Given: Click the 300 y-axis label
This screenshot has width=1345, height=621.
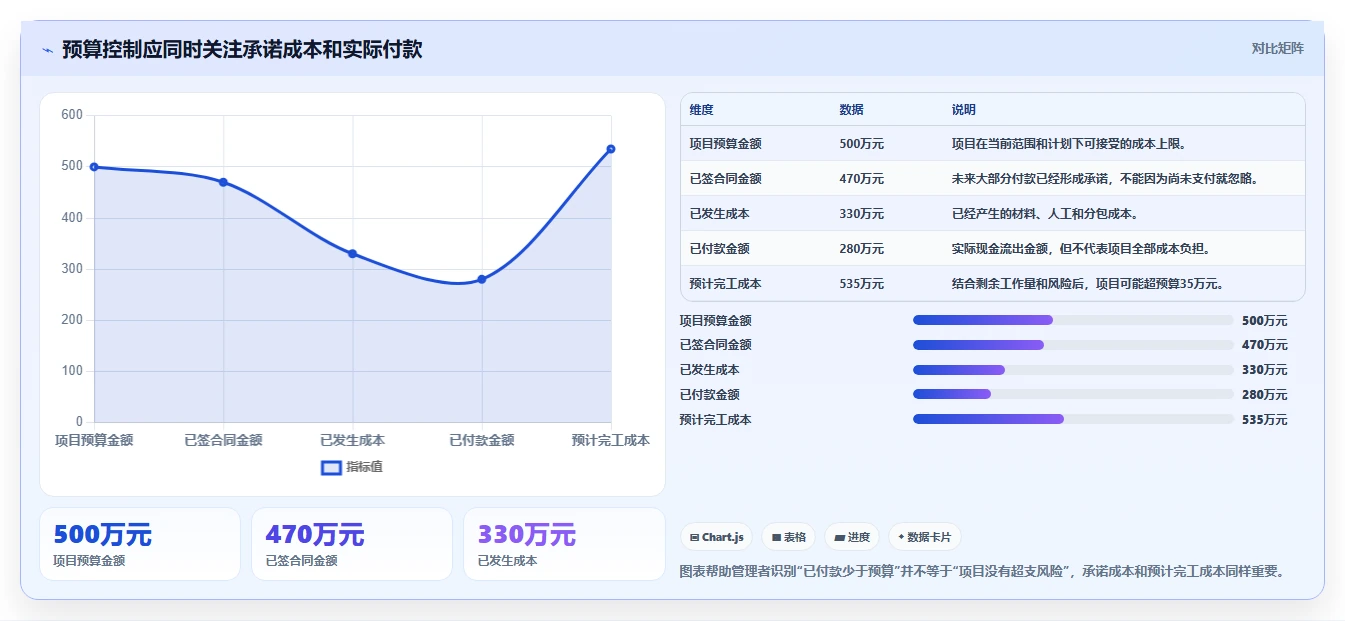Looking at the screenshot, I should (72, 269).
